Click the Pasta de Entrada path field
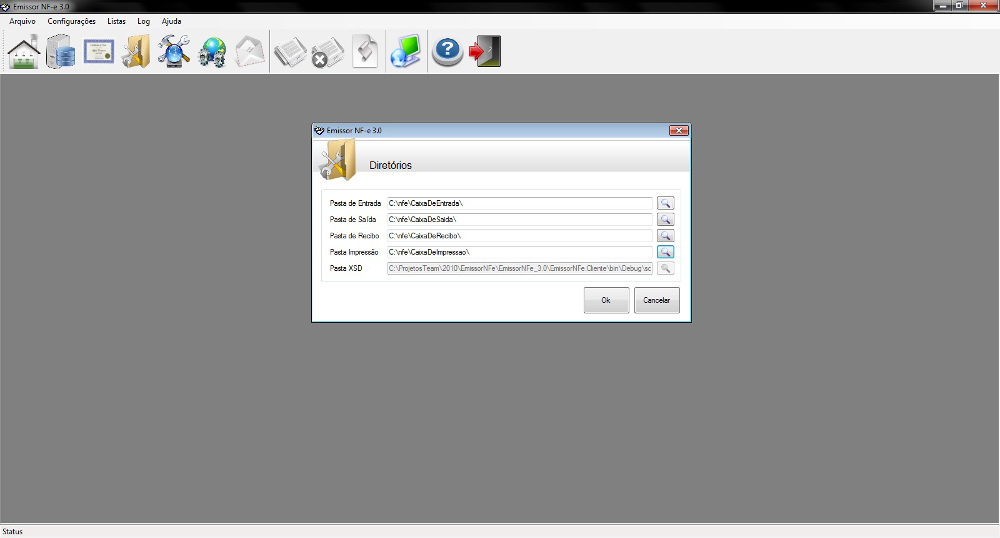This screenshot has width=1000, height=538. pyautogui.click(x=519, y=203)
